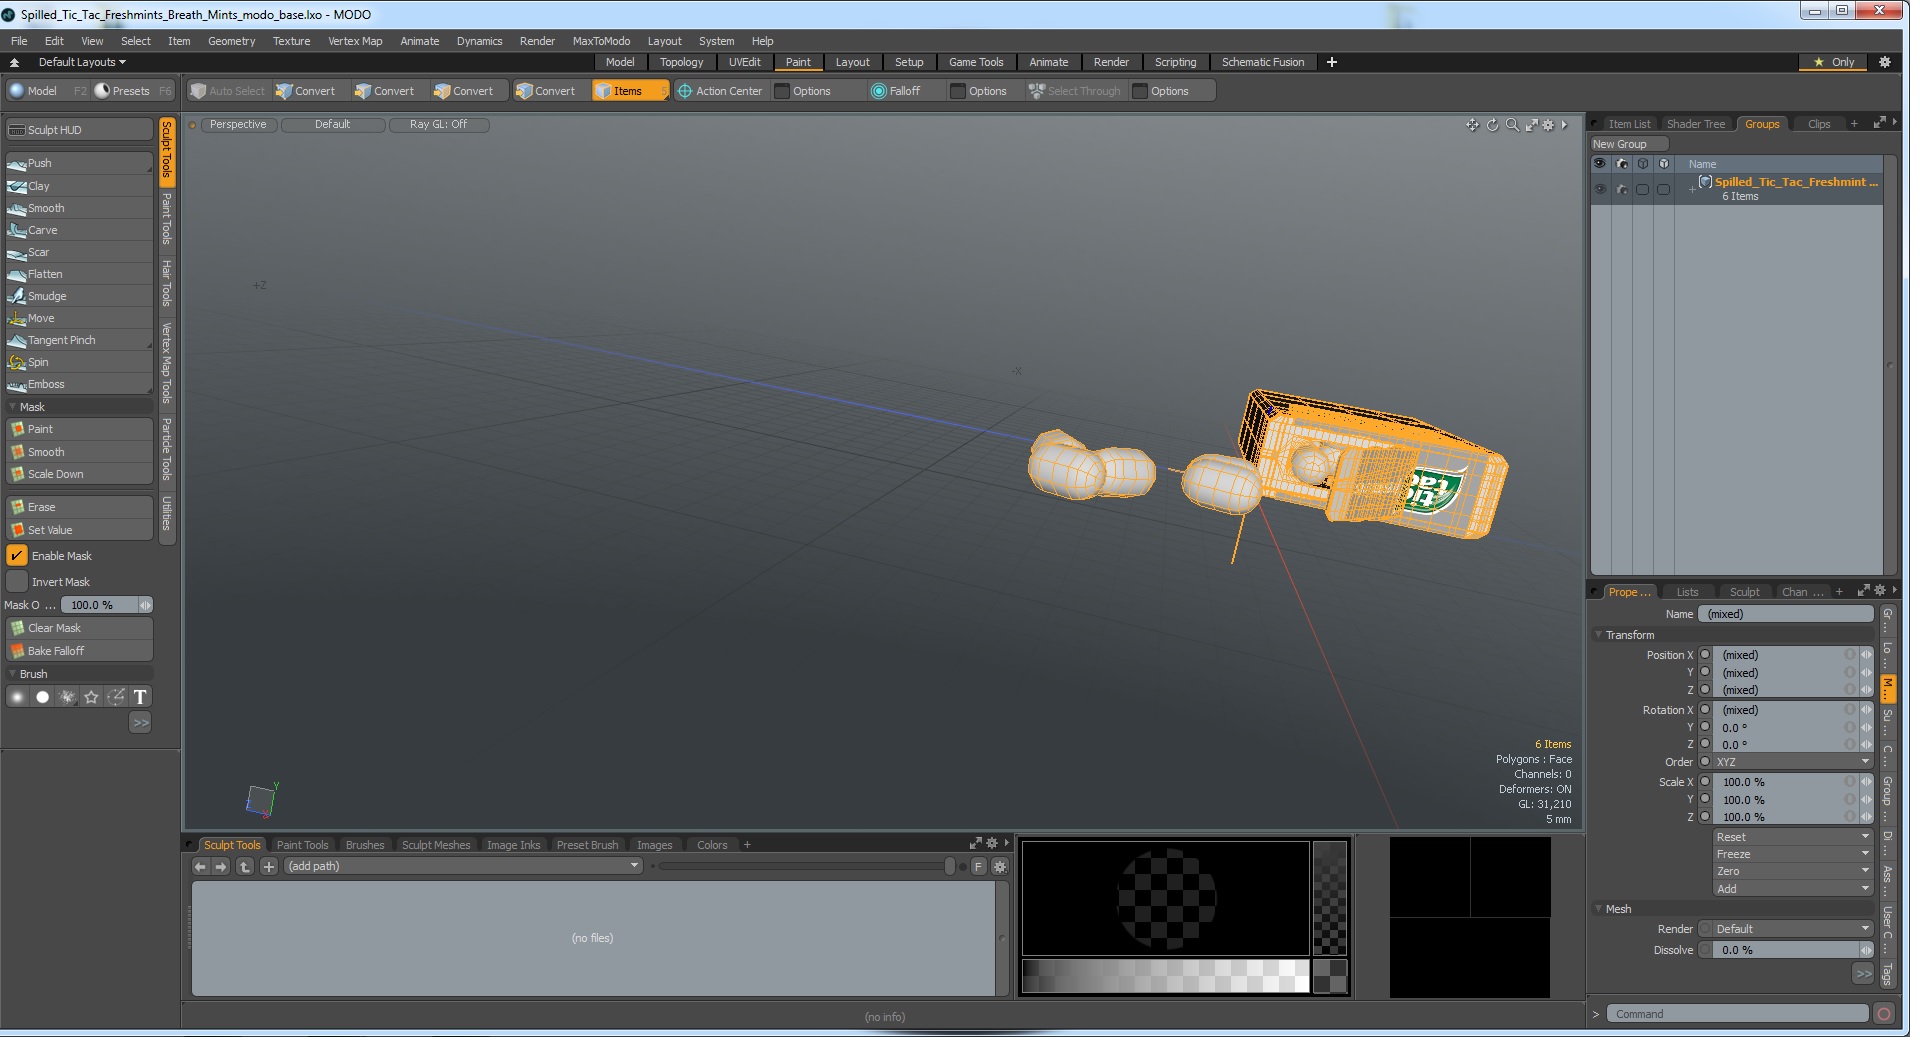Select the mask Paint tool
Image resolution: width=1920 pixels, height=1040 pixels.
coord(79,429)
